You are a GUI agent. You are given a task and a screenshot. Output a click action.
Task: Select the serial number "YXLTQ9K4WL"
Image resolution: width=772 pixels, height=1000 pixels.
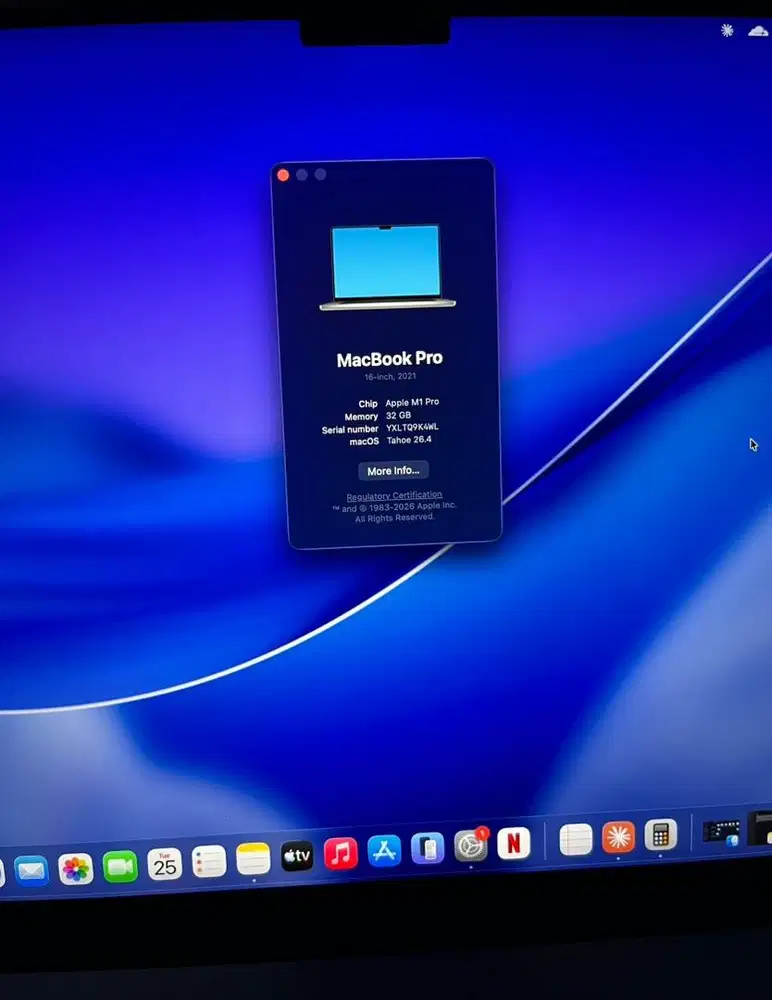[x=412, y=427]
